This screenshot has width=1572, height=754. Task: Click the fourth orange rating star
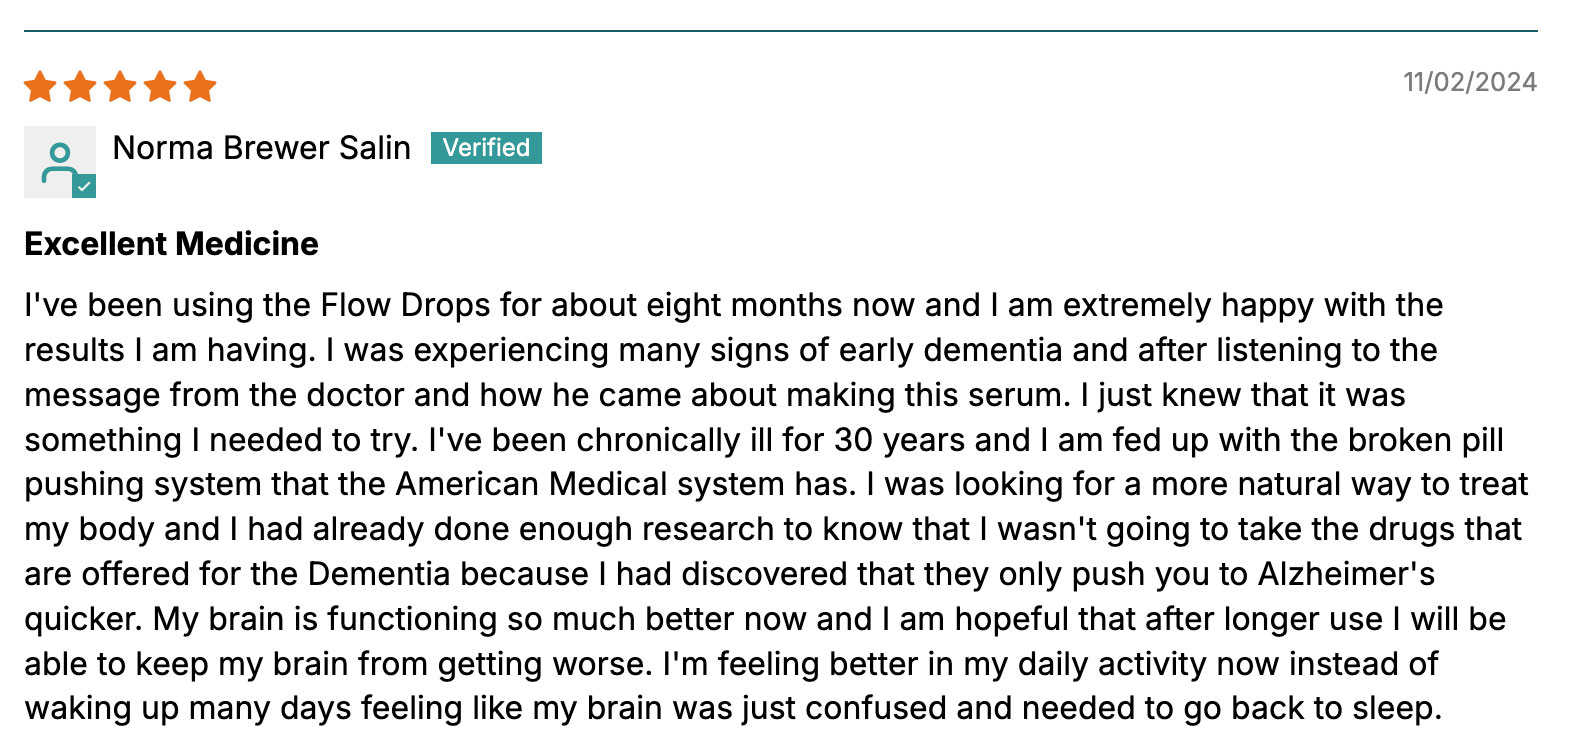point(160,87)
